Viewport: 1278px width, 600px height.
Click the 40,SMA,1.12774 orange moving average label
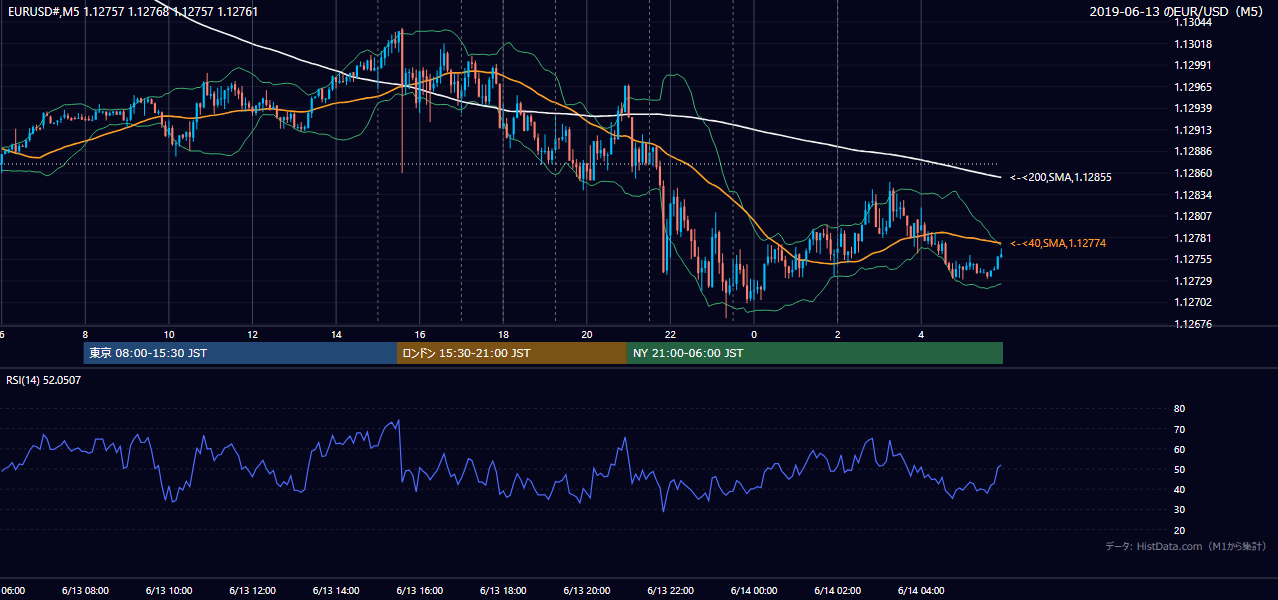tap(1058, 243)
